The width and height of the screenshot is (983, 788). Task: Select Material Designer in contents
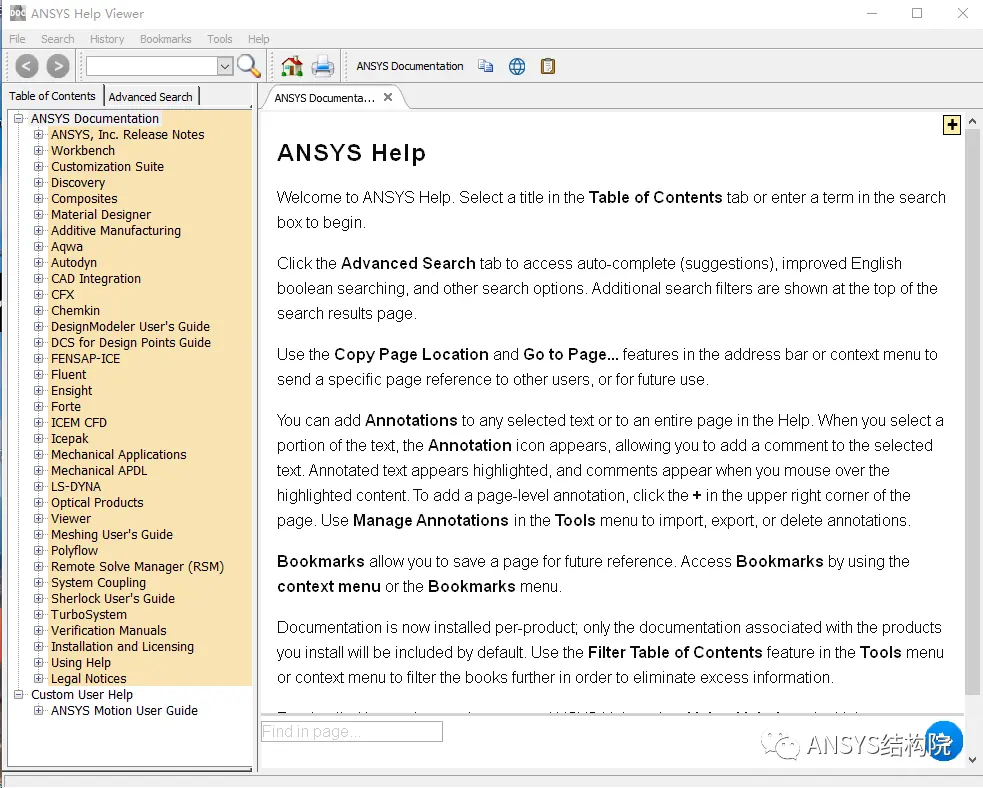tap(101, 214)
